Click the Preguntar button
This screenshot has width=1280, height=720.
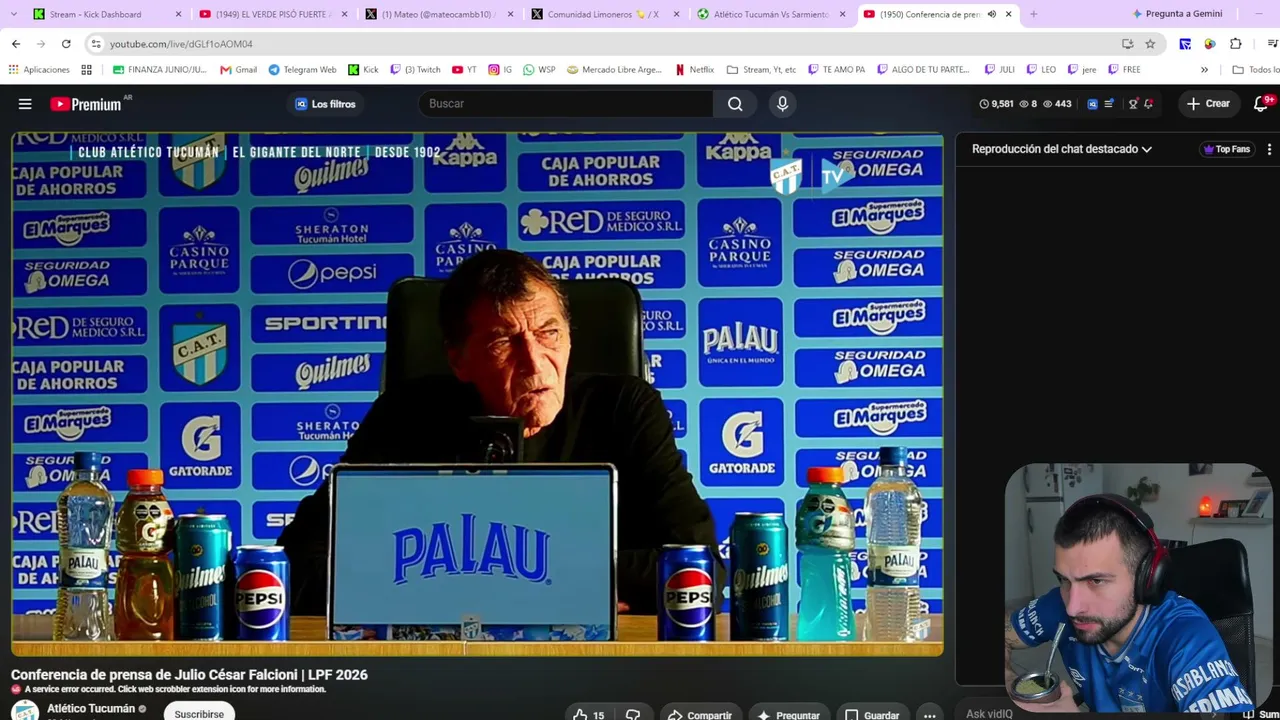(788, 714)
